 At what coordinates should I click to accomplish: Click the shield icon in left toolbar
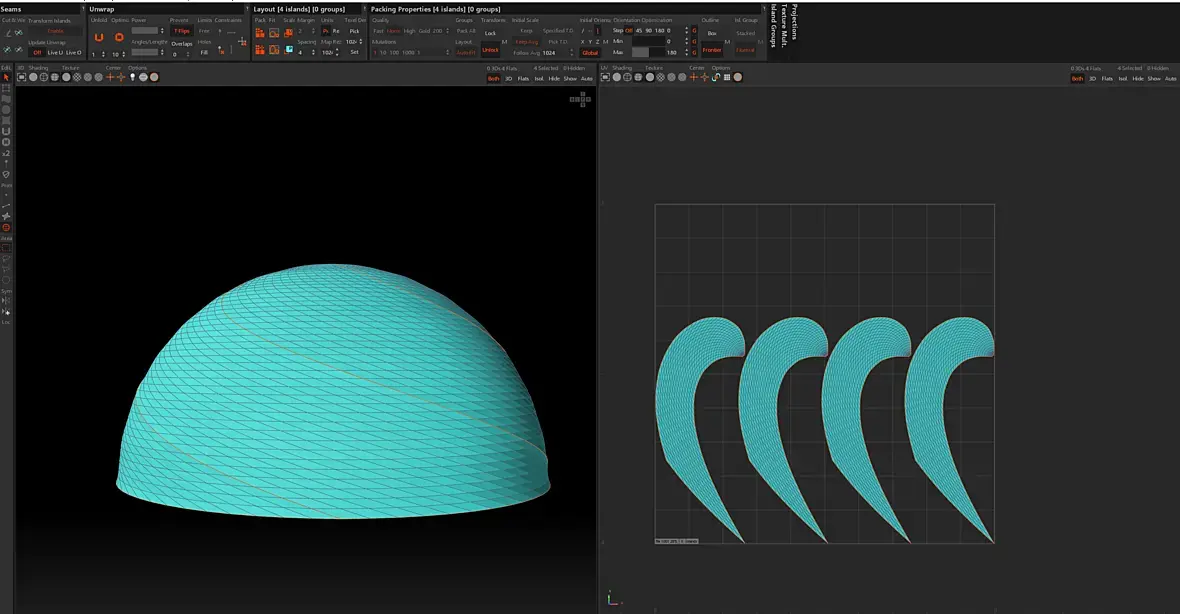point(6,174)
